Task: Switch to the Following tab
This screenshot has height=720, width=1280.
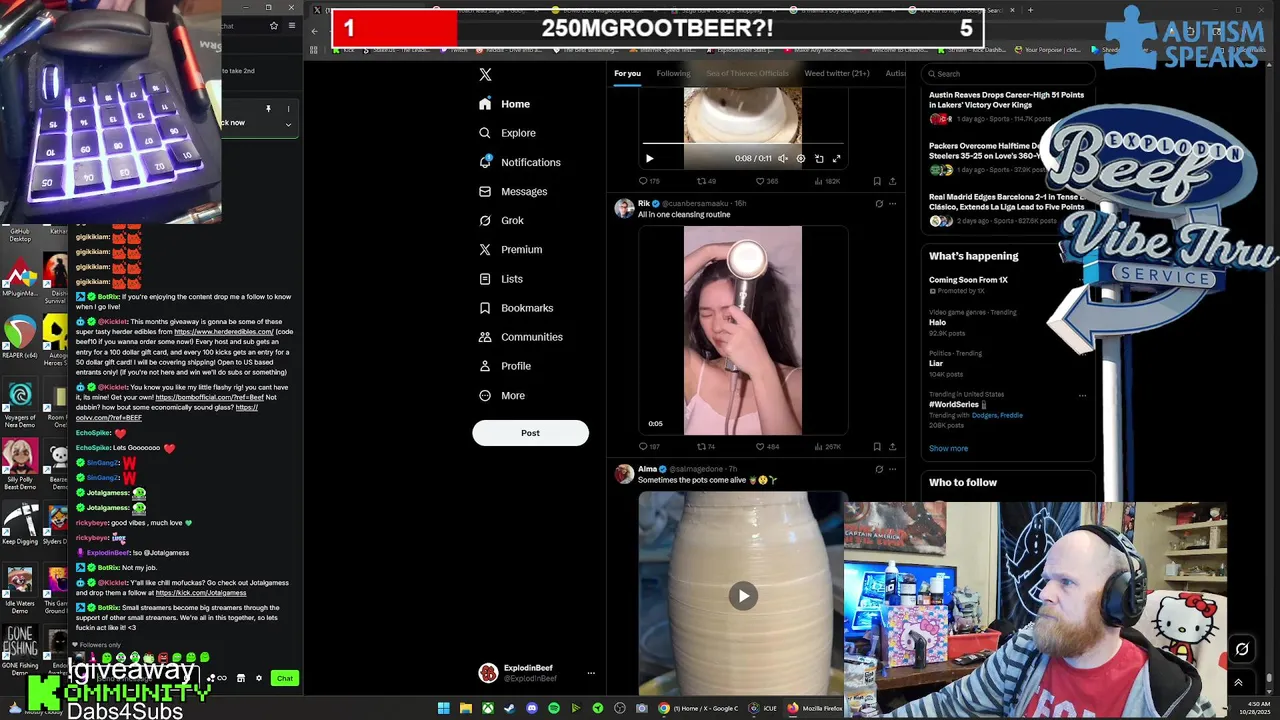Action: [x=673, y=73]
